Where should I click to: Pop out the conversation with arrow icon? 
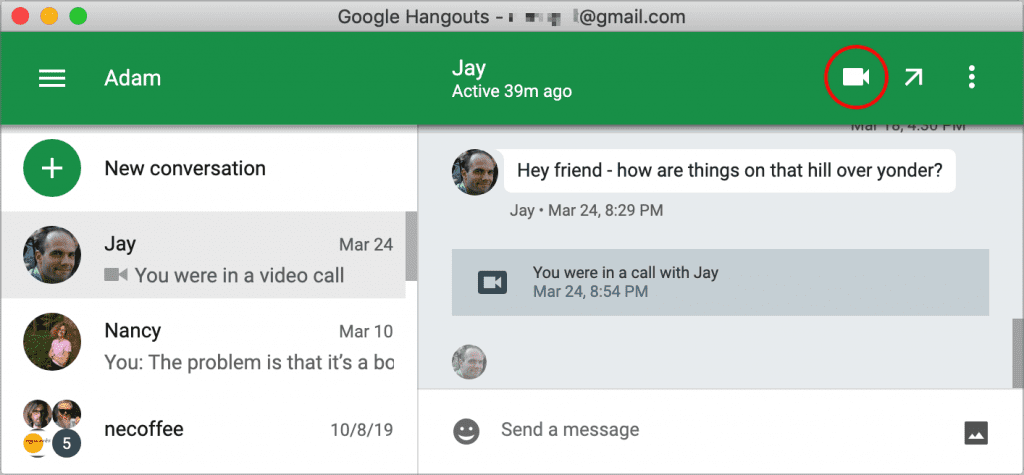click(913, 77)
